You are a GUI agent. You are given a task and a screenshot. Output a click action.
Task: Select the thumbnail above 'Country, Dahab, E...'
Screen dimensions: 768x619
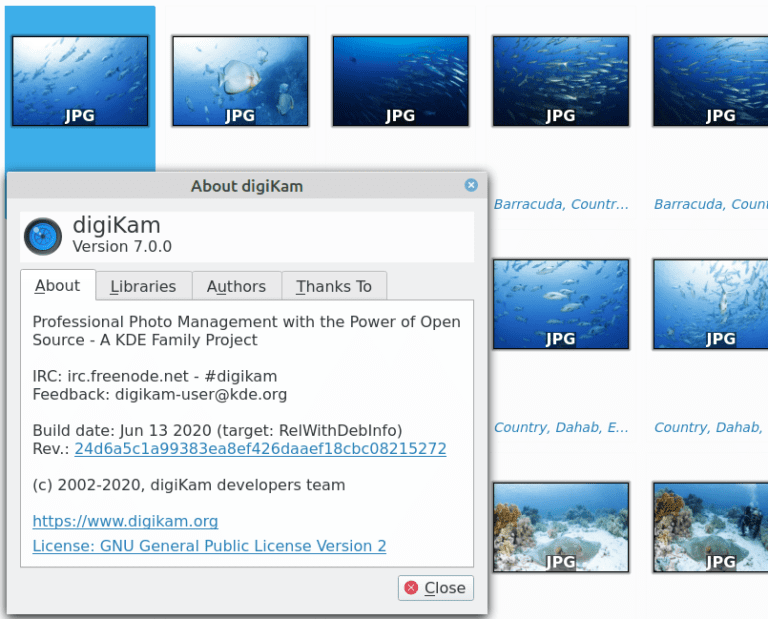tap(561, 304)
